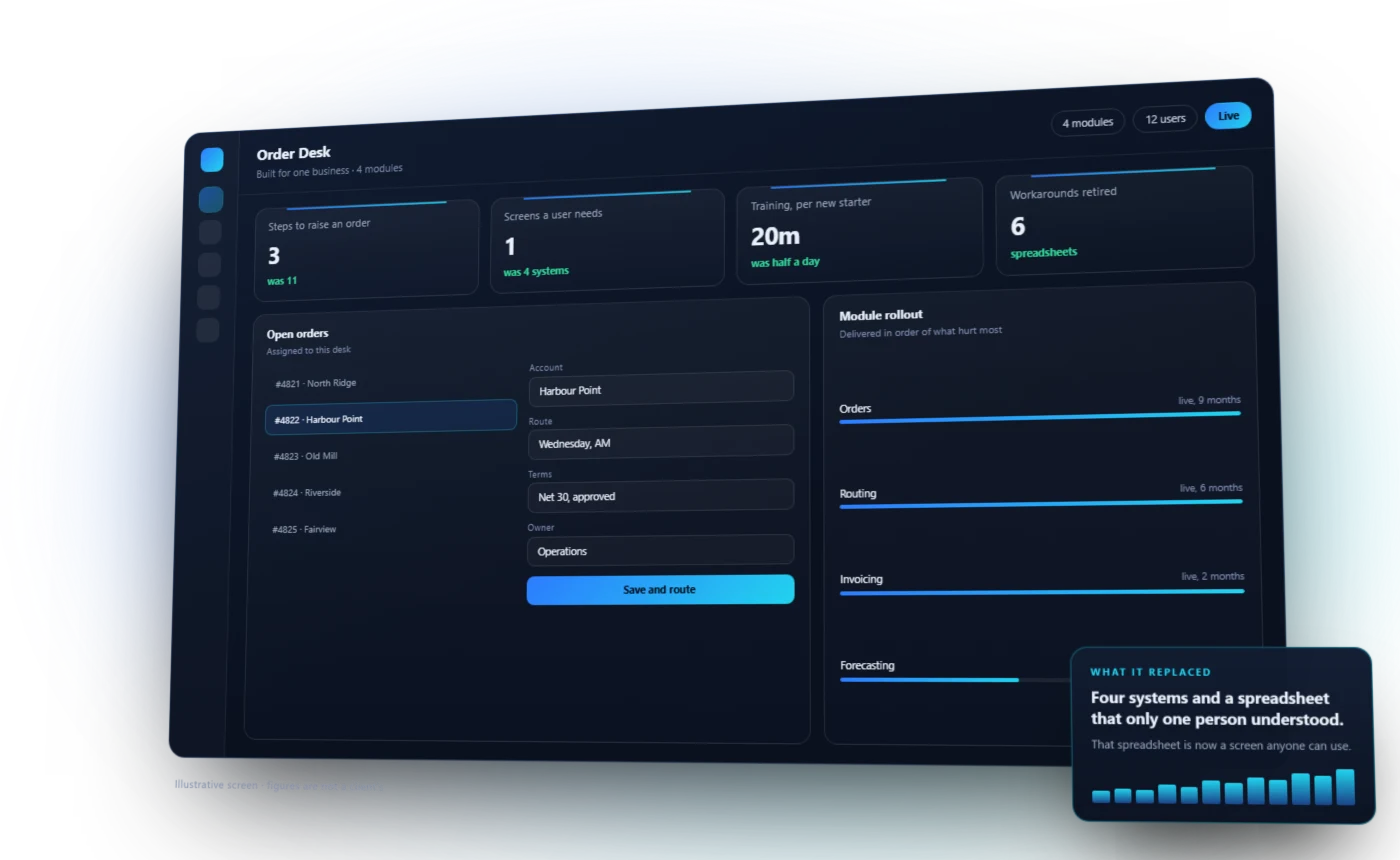Click the 'live, 6 months' label

1211,488
